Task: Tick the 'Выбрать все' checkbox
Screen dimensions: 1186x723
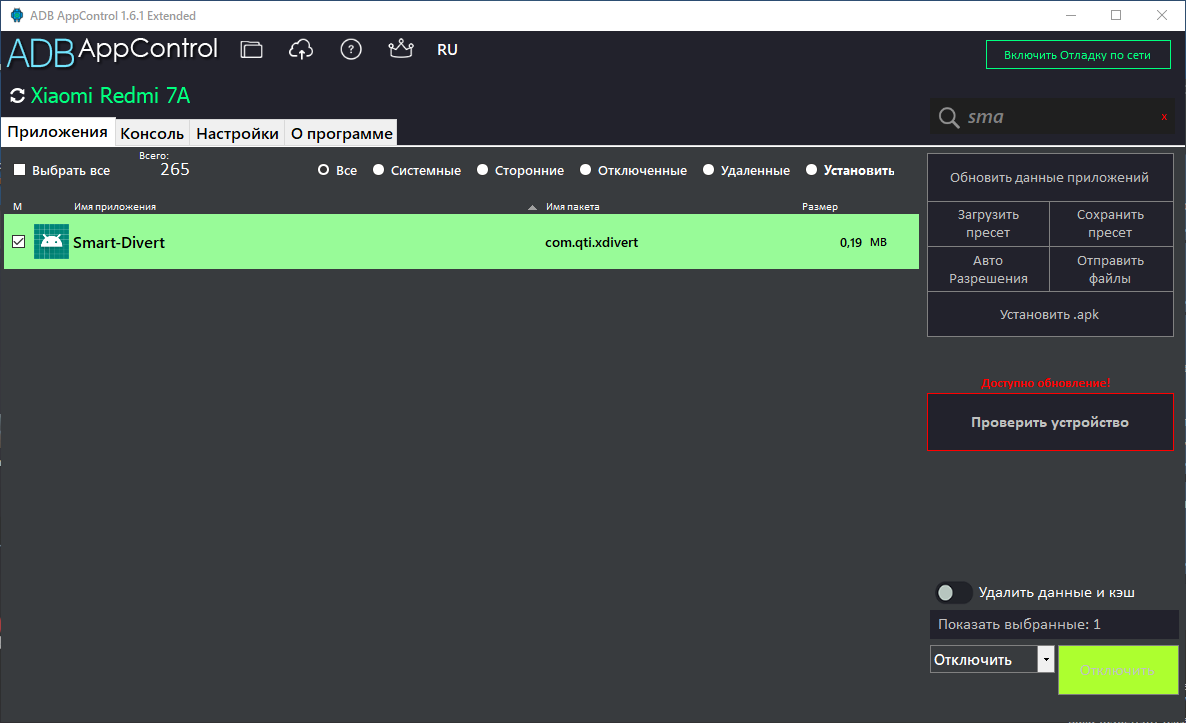Action: pyautogui.click(x=20, y=170)
